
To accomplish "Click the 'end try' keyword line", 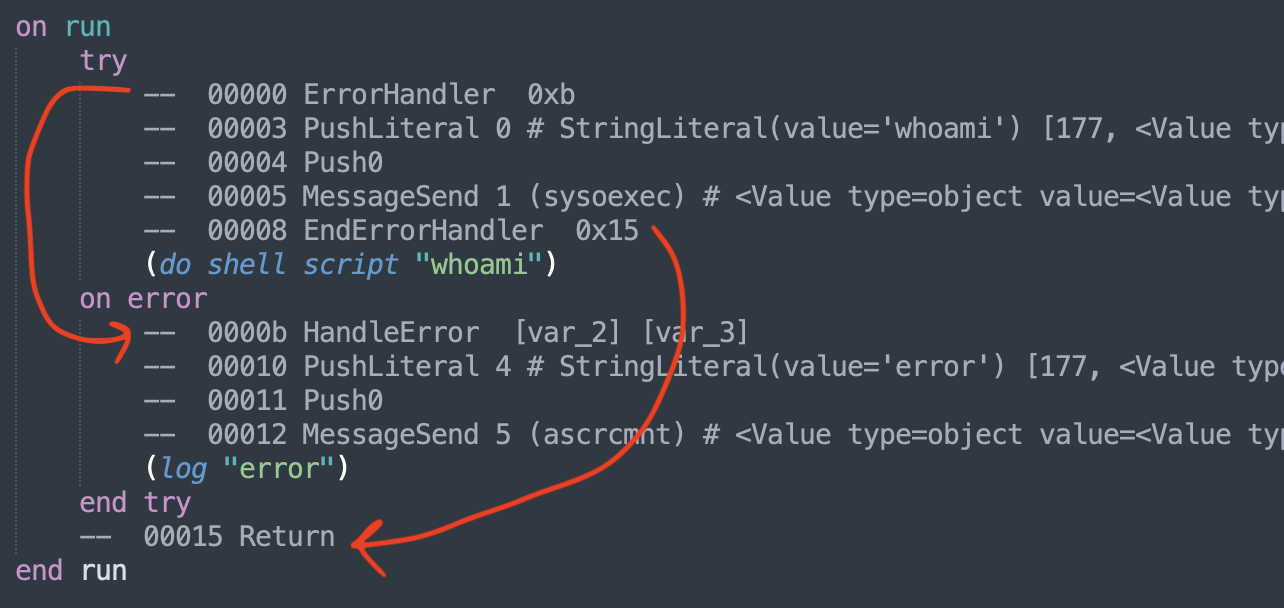I will (136, 502).
